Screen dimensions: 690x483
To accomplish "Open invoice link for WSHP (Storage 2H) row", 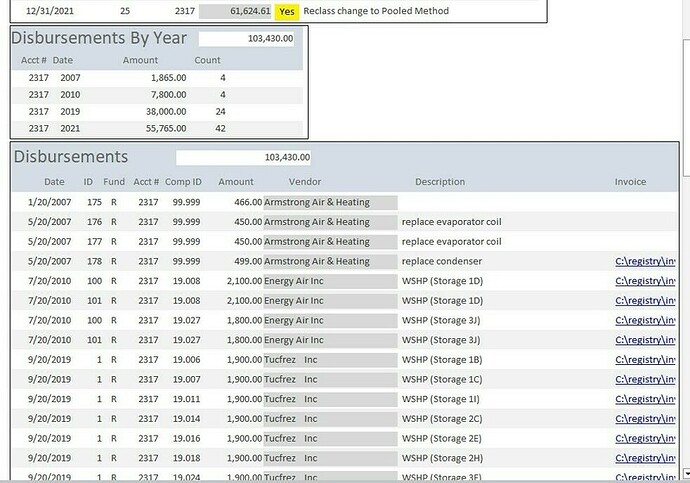I will click(x=645, y=458).
